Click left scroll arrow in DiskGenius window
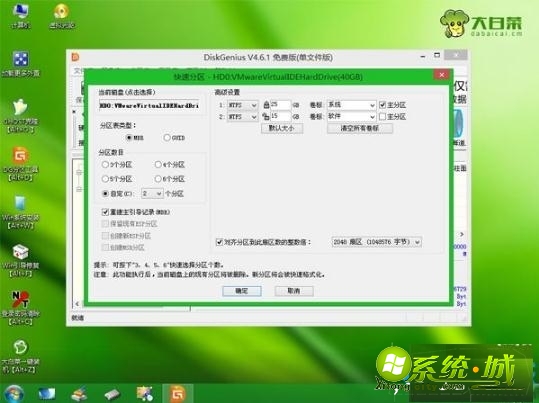Image resolution: width=539 pixels, height=403 pixels. (77, 304)
